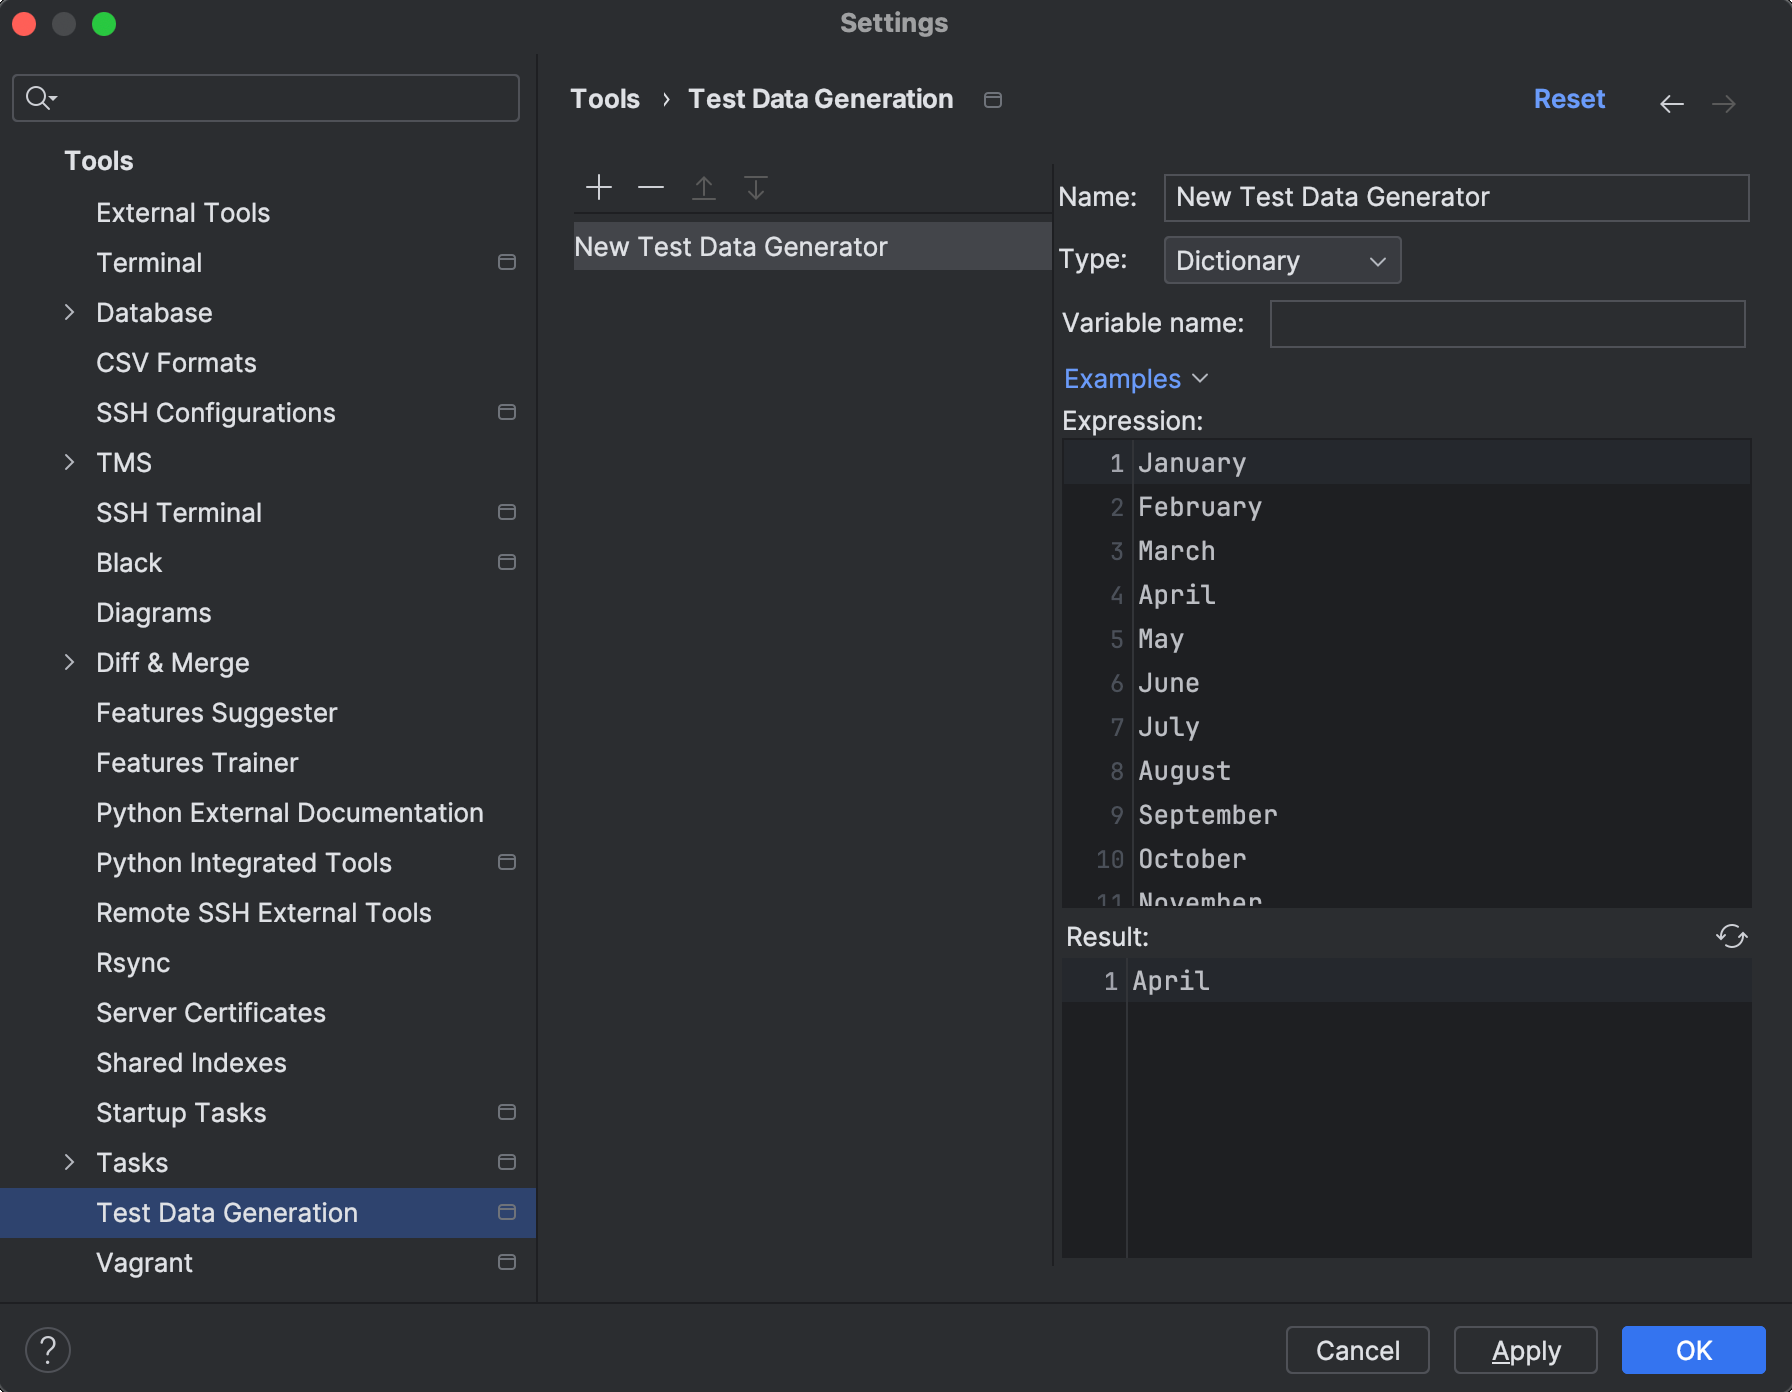Click the Apply button
The height and width of the screenshot is (1392, 1792).
point(1525,1350)
